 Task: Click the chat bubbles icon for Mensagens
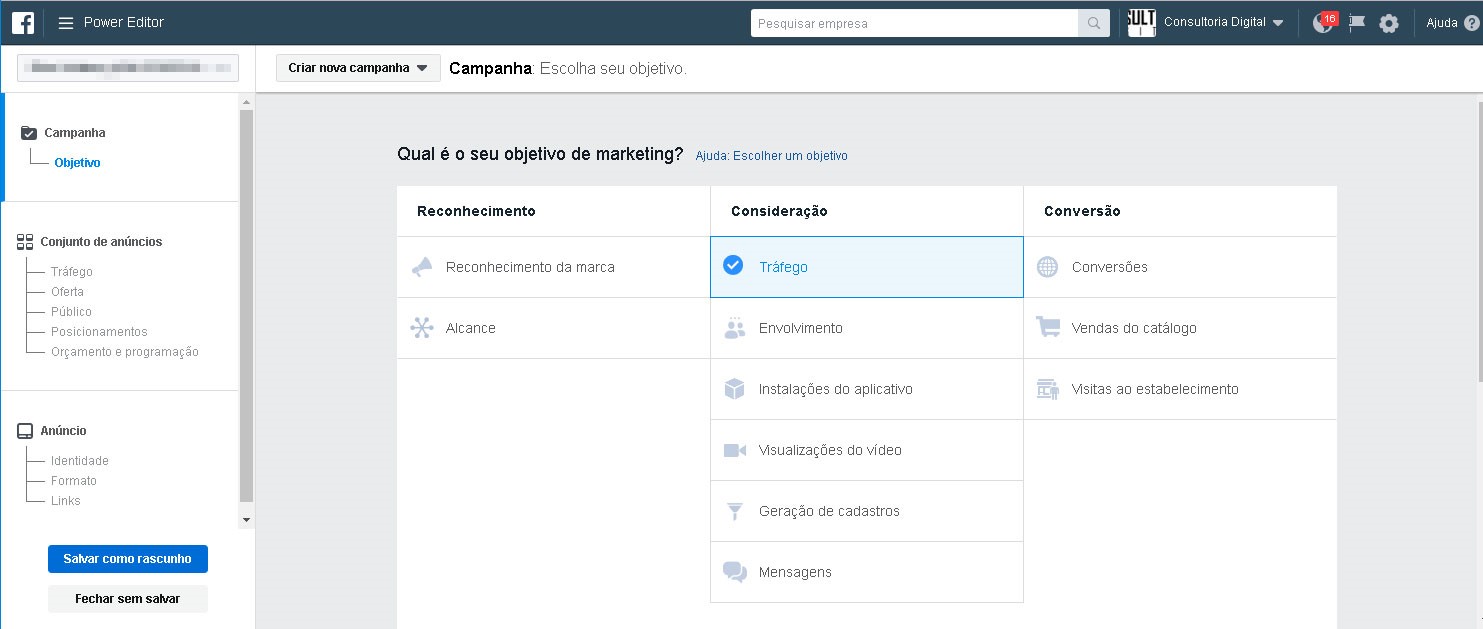pyautogui.click(x=735, y=572)
